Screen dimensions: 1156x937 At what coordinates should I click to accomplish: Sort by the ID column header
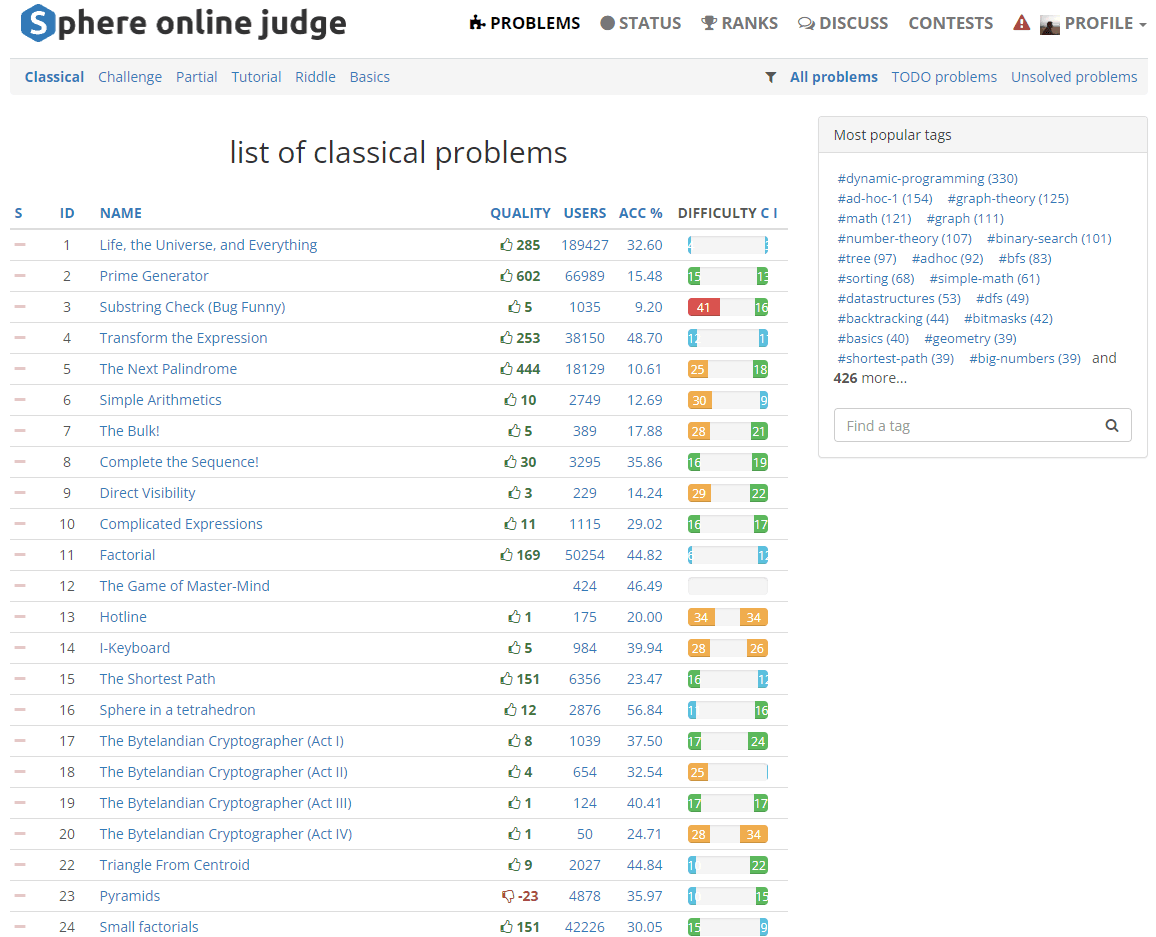coord(67,213)
